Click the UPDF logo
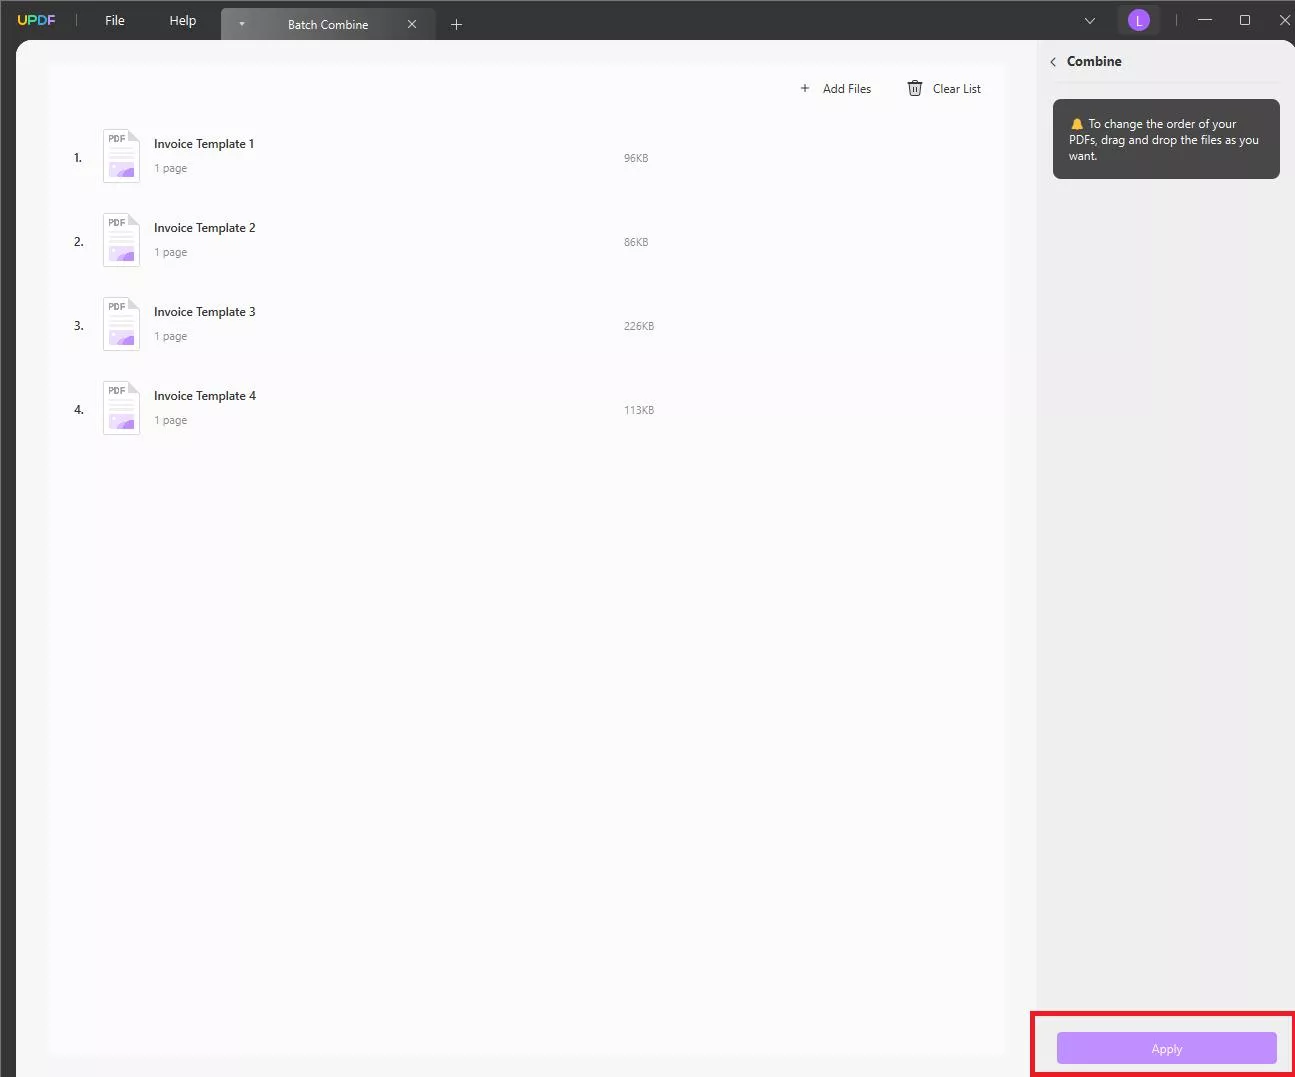 point(36,19)
